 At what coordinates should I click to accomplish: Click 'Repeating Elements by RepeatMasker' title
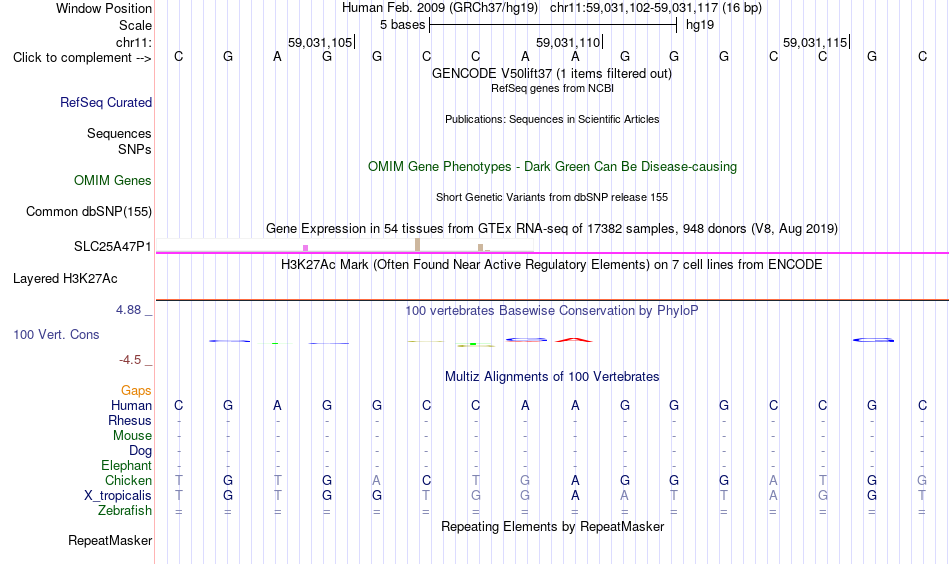pos(552,526)
